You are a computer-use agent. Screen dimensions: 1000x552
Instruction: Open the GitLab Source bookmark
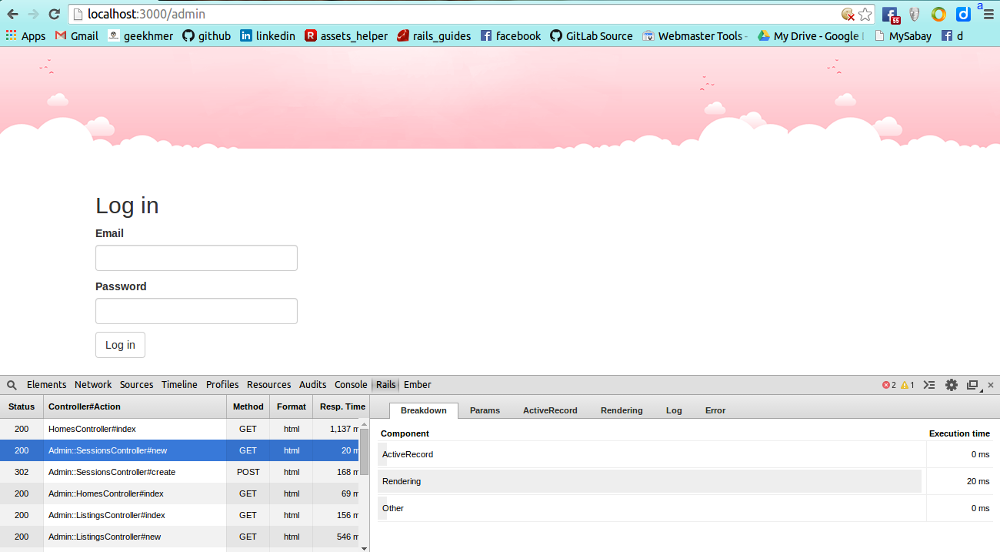[x=591, y=36]
